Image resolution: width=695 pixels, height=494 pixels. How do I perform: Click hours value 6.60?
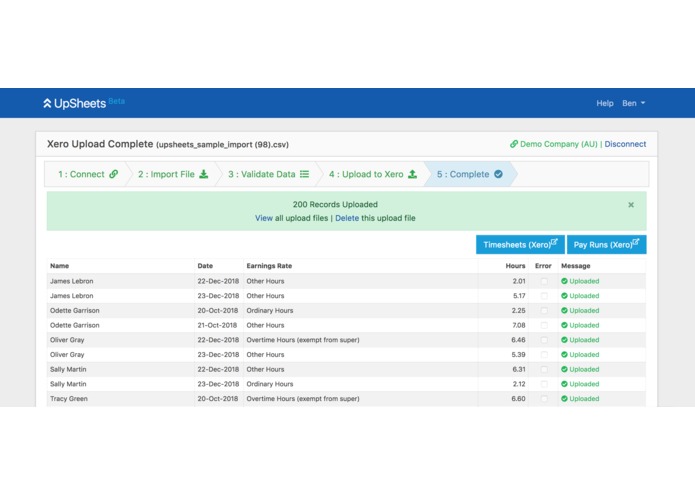click(518, 399)
